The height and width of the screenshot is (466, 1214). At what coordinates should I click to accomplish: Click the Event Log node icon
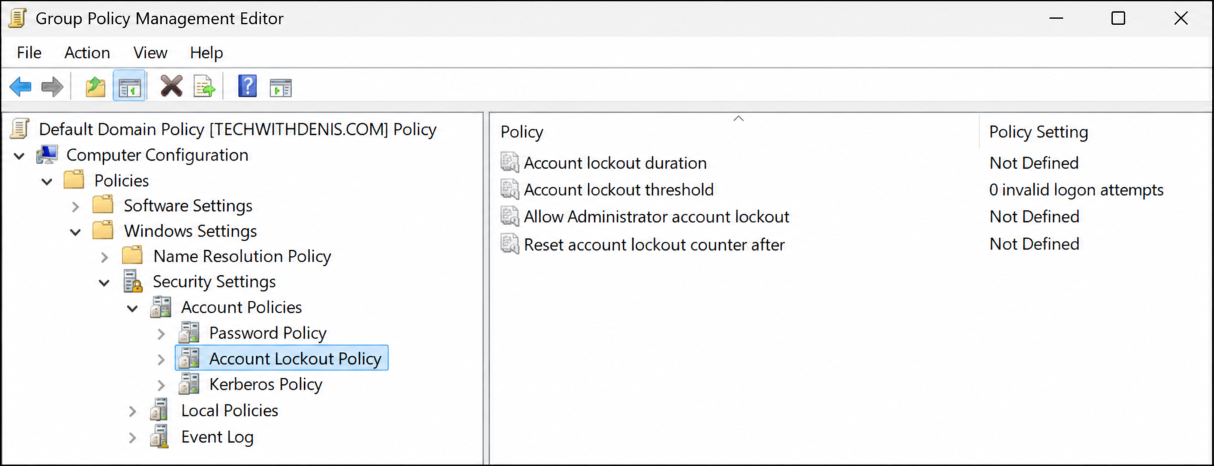pos(160,437)
